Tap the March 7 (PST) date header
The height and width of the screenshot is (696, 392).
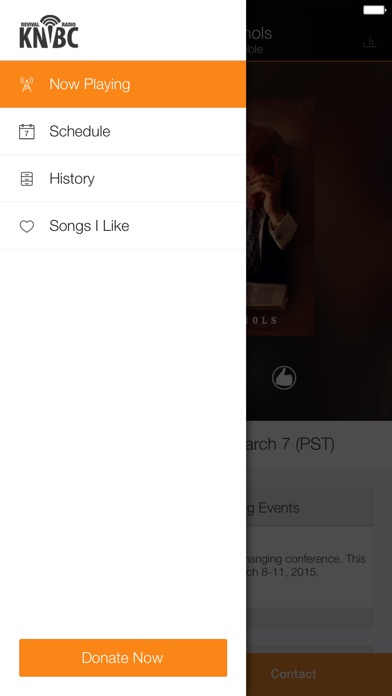point(291,444)
